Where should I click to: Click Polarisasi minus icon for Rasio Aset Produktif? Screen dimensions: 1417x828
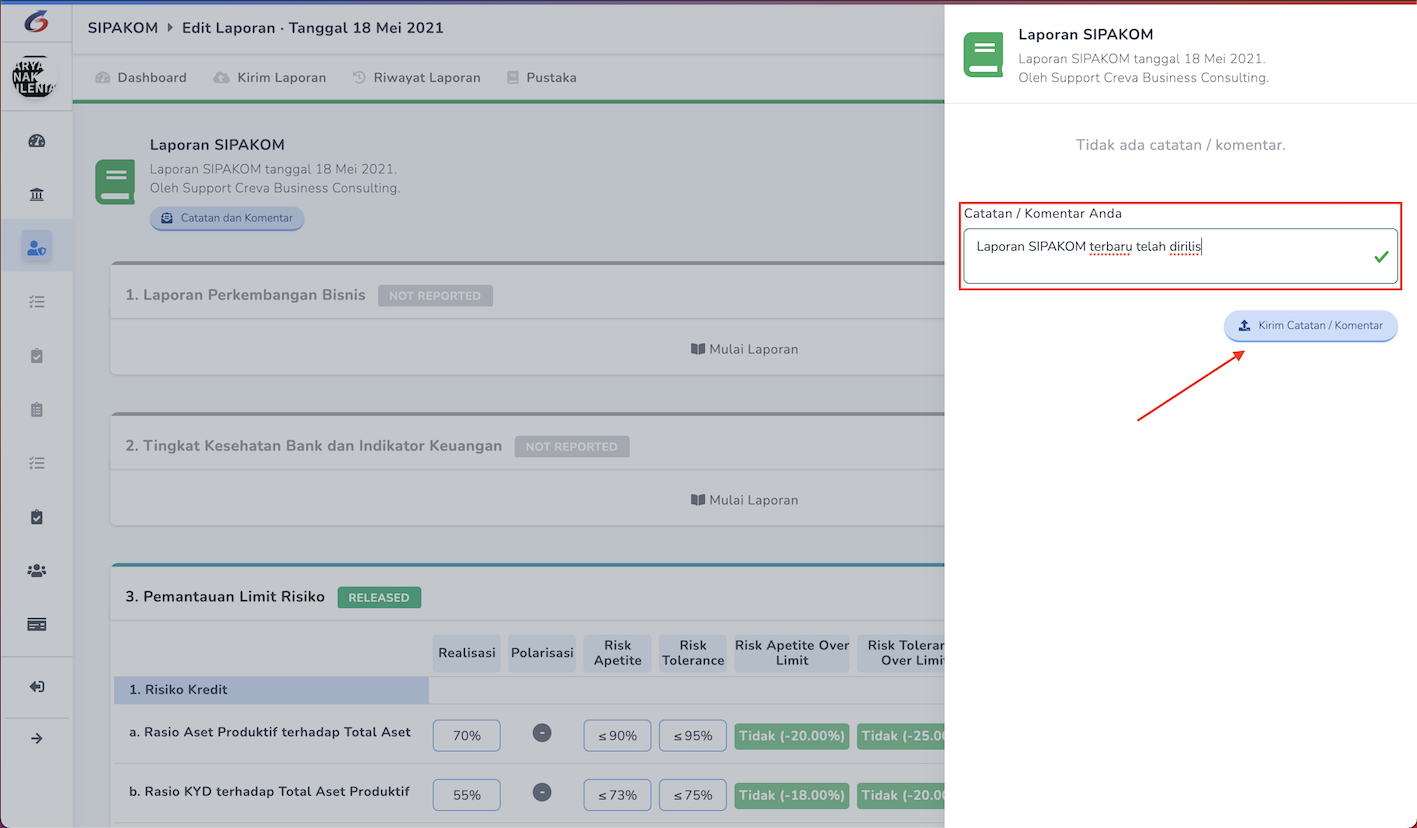point(542,733)
